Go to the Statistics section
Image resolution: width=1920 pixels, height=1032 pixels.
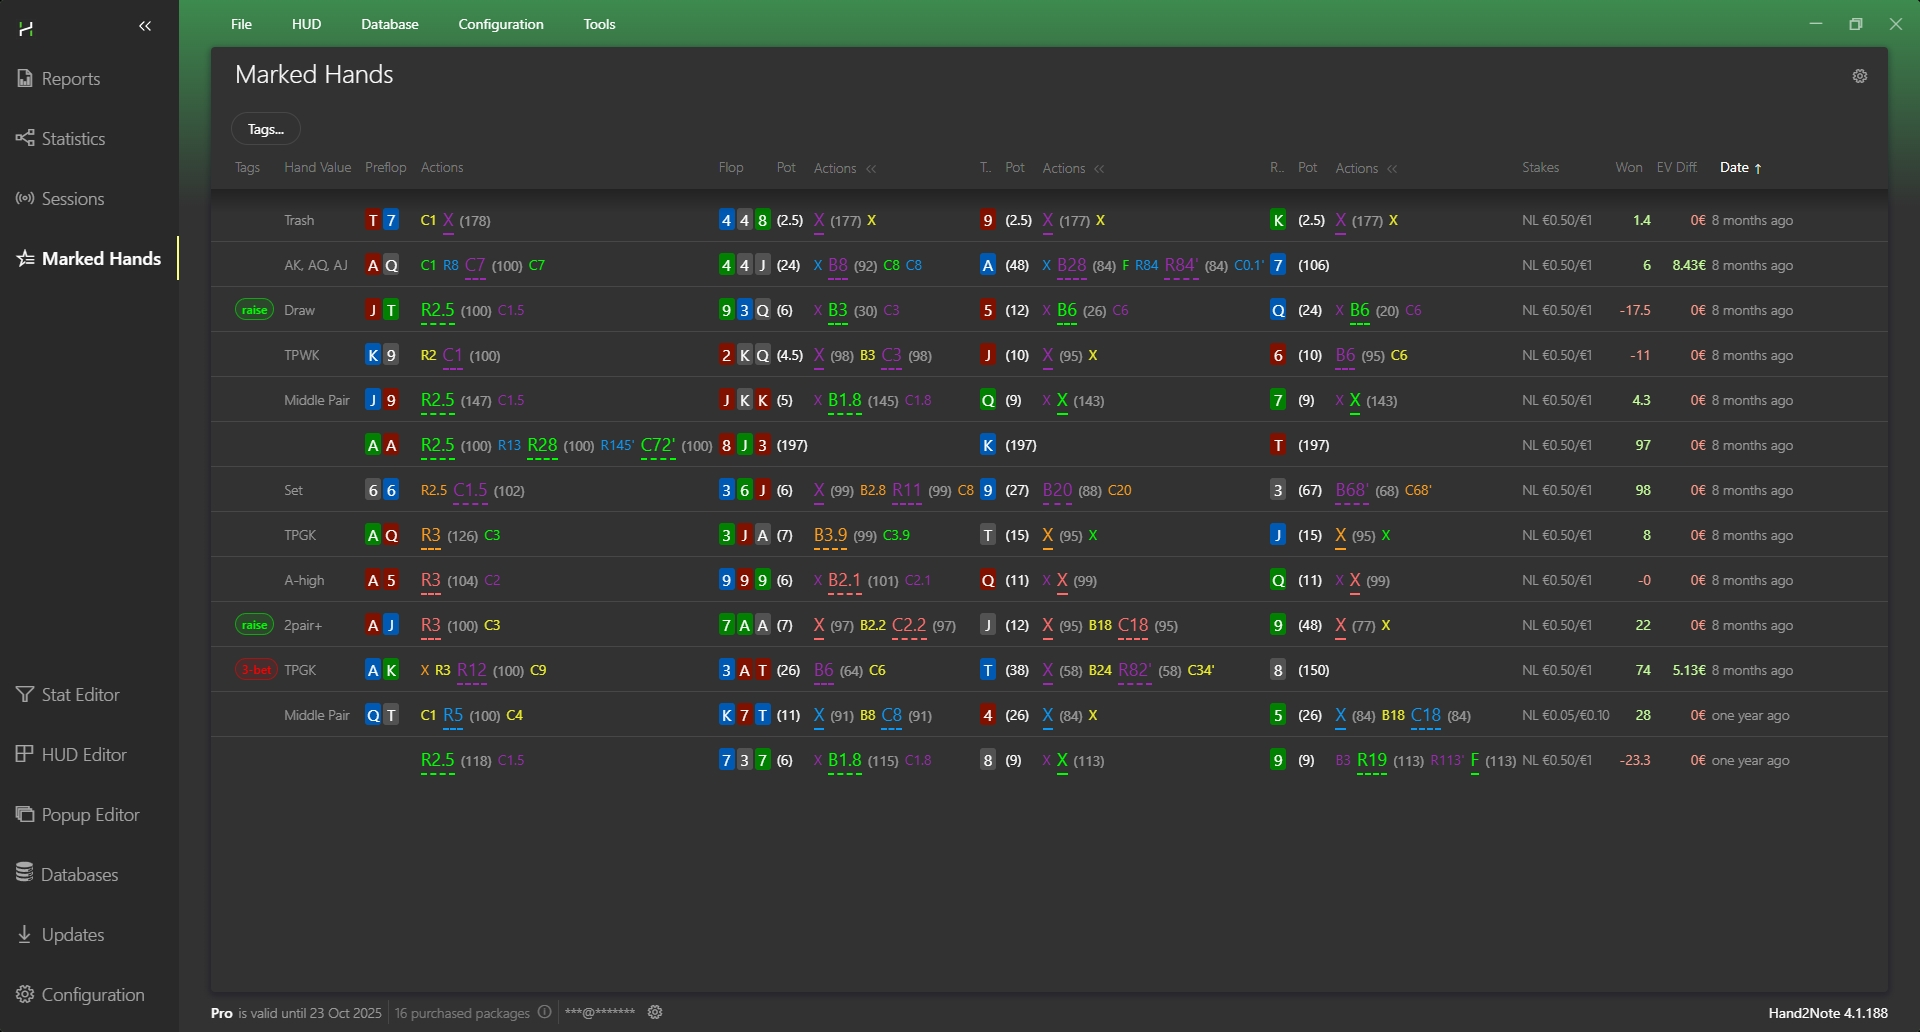72,139
